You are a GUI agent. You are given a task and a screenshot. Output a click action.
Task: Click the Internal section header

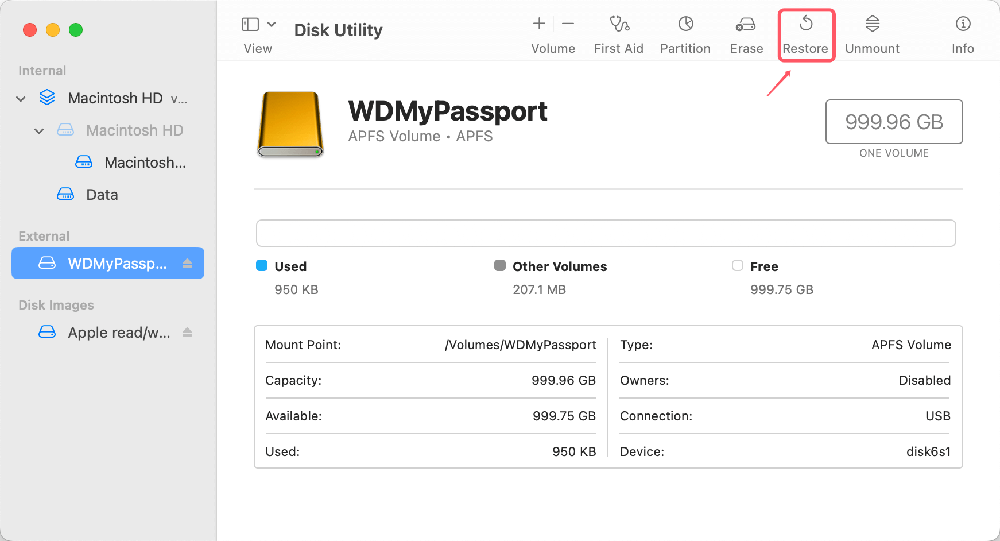[42, 70]
